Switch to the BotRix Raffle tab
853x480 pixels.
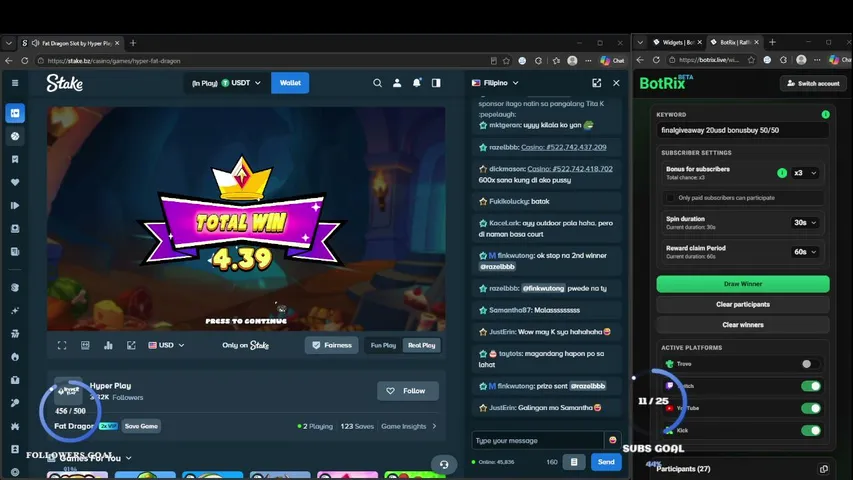coord(735,42)
